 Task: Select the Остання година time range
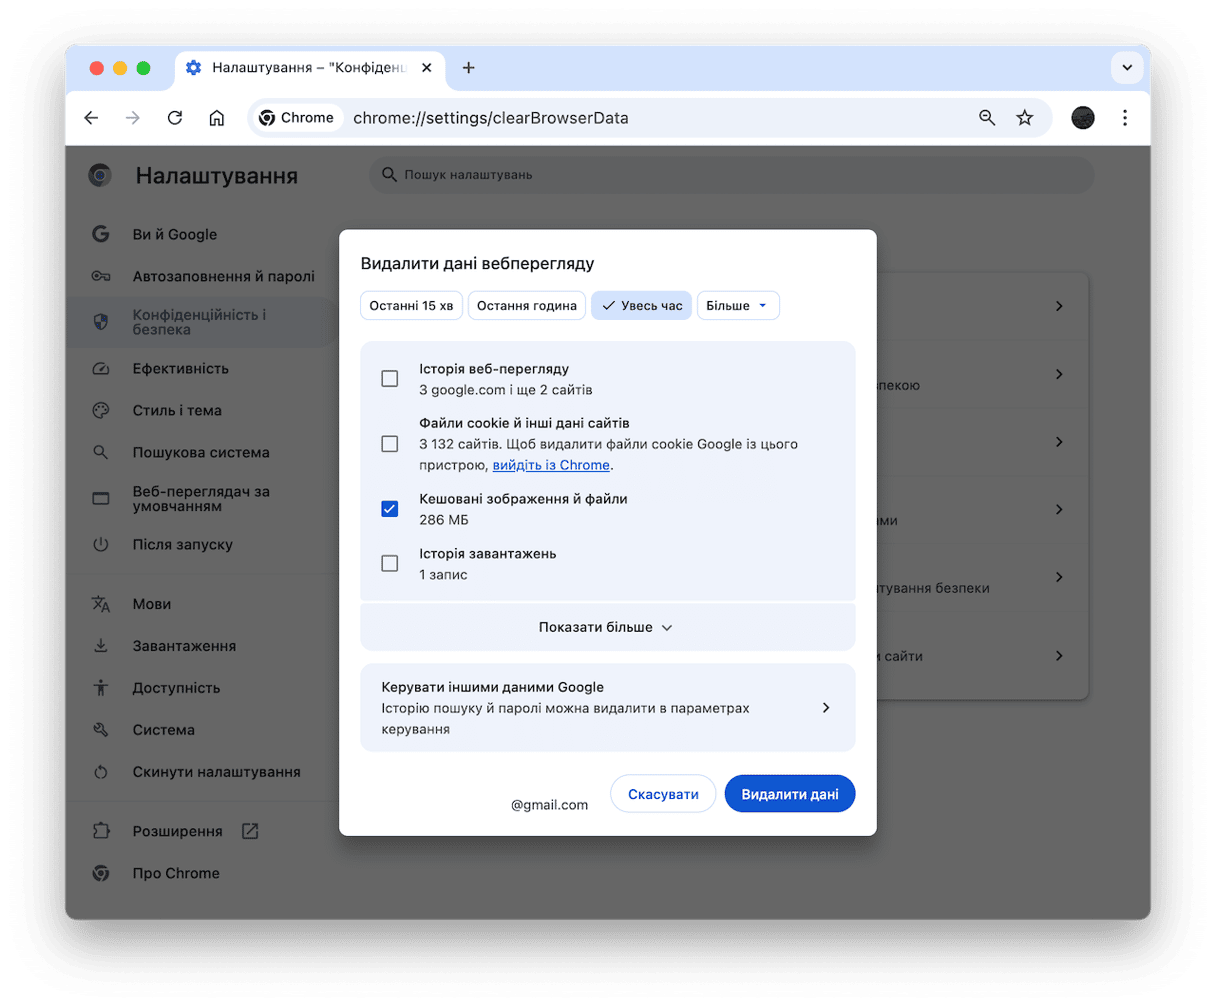click(527, 306)
